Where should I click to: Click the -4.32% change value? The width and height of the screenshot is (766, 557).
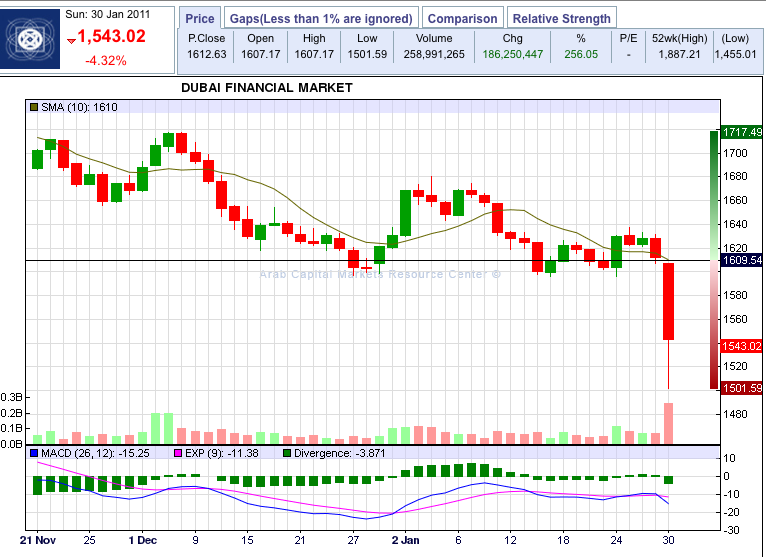click(106, 61)
